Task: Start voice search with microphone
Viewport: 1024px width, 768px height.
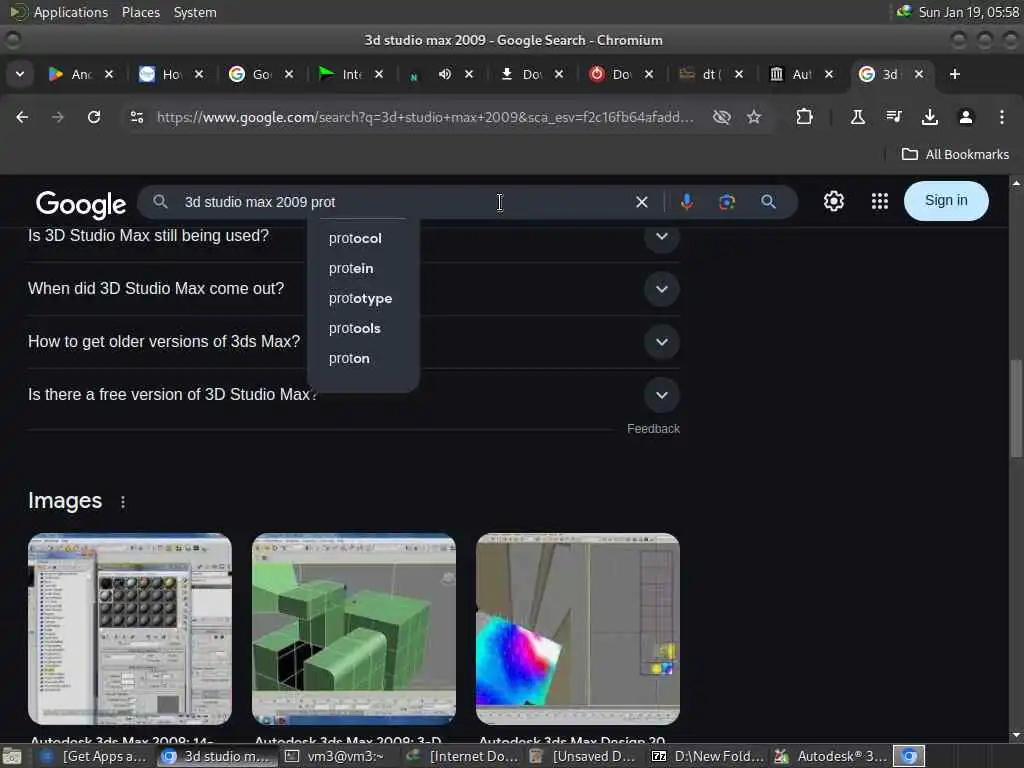Action: tap(686, 202)
